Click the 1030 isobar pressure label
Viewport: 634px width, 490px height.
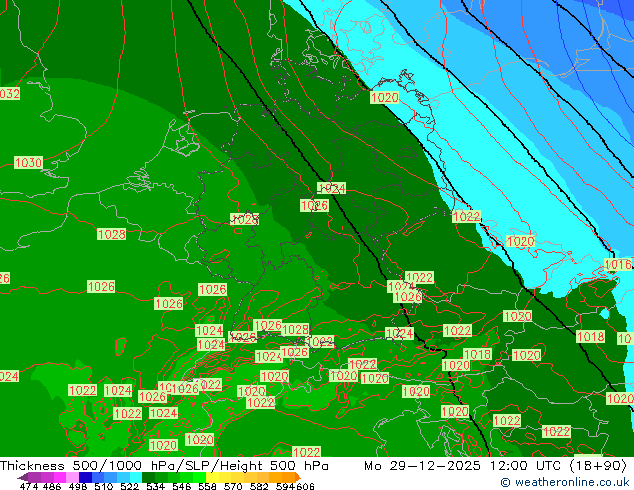click(28, 163)
